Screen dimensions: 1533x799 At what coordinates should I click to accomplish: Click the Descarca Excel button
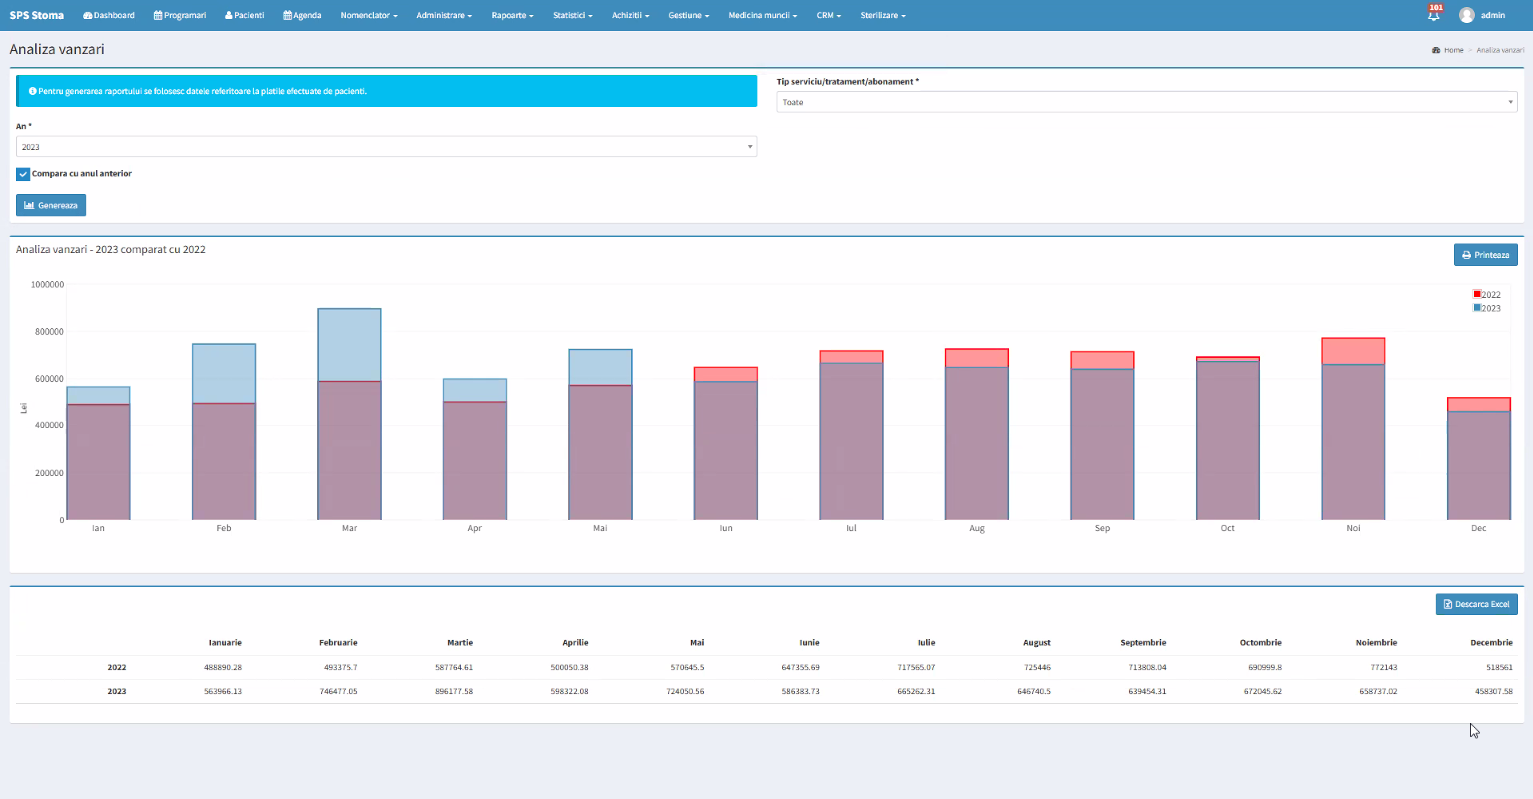tap(1476, 604)
